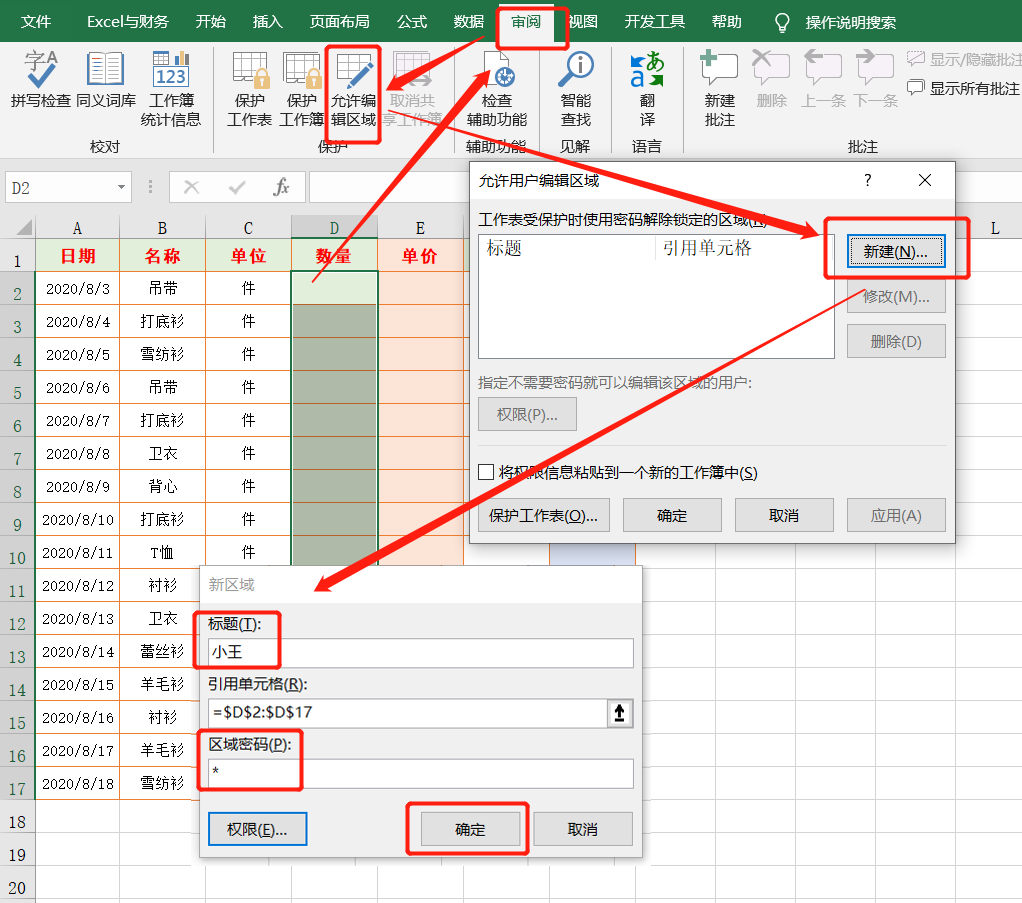This screenshot has width=1022, height=903.
Task: Click the cell containing T恤
Action: (x=162, y=552)
